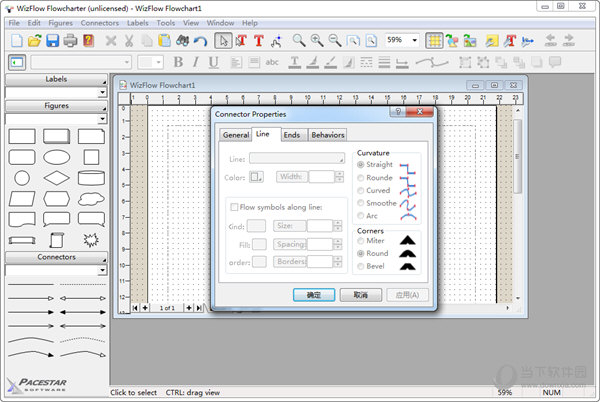
Task: Click the Width input field
Action: point(322,177)
